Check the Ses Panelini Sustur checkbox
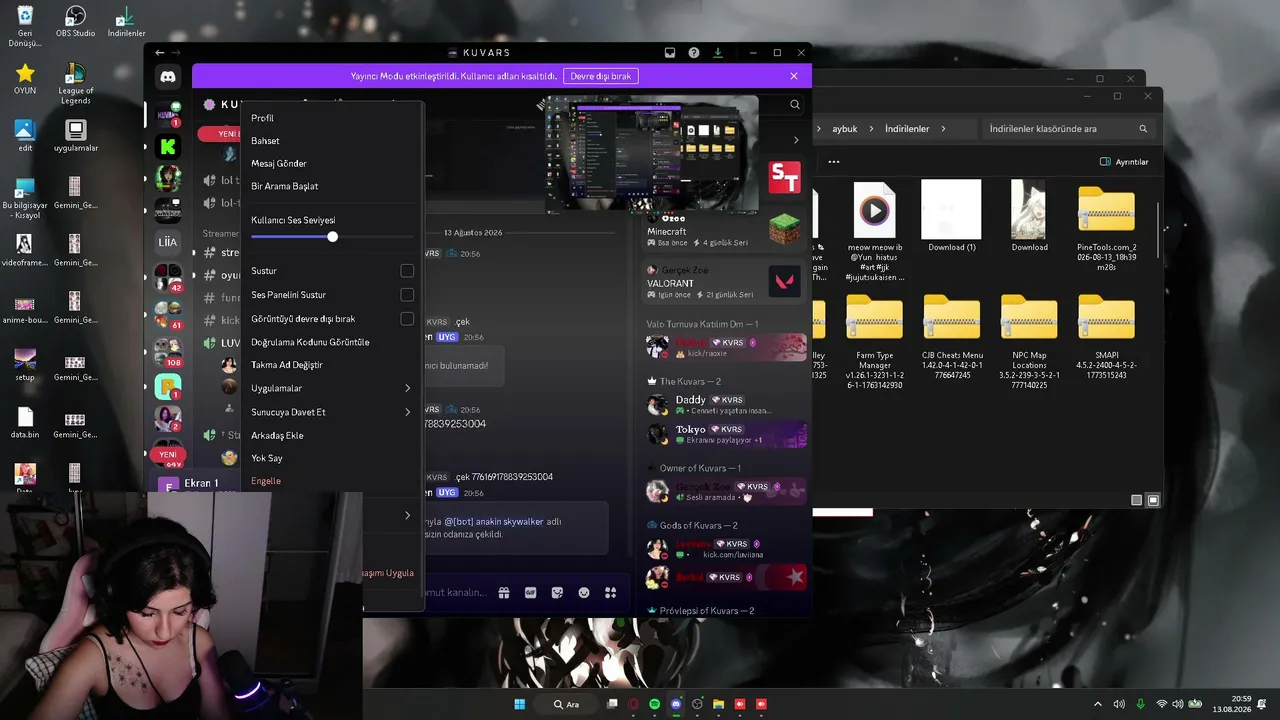This screenshot has height=720, width=1280. 407,295
